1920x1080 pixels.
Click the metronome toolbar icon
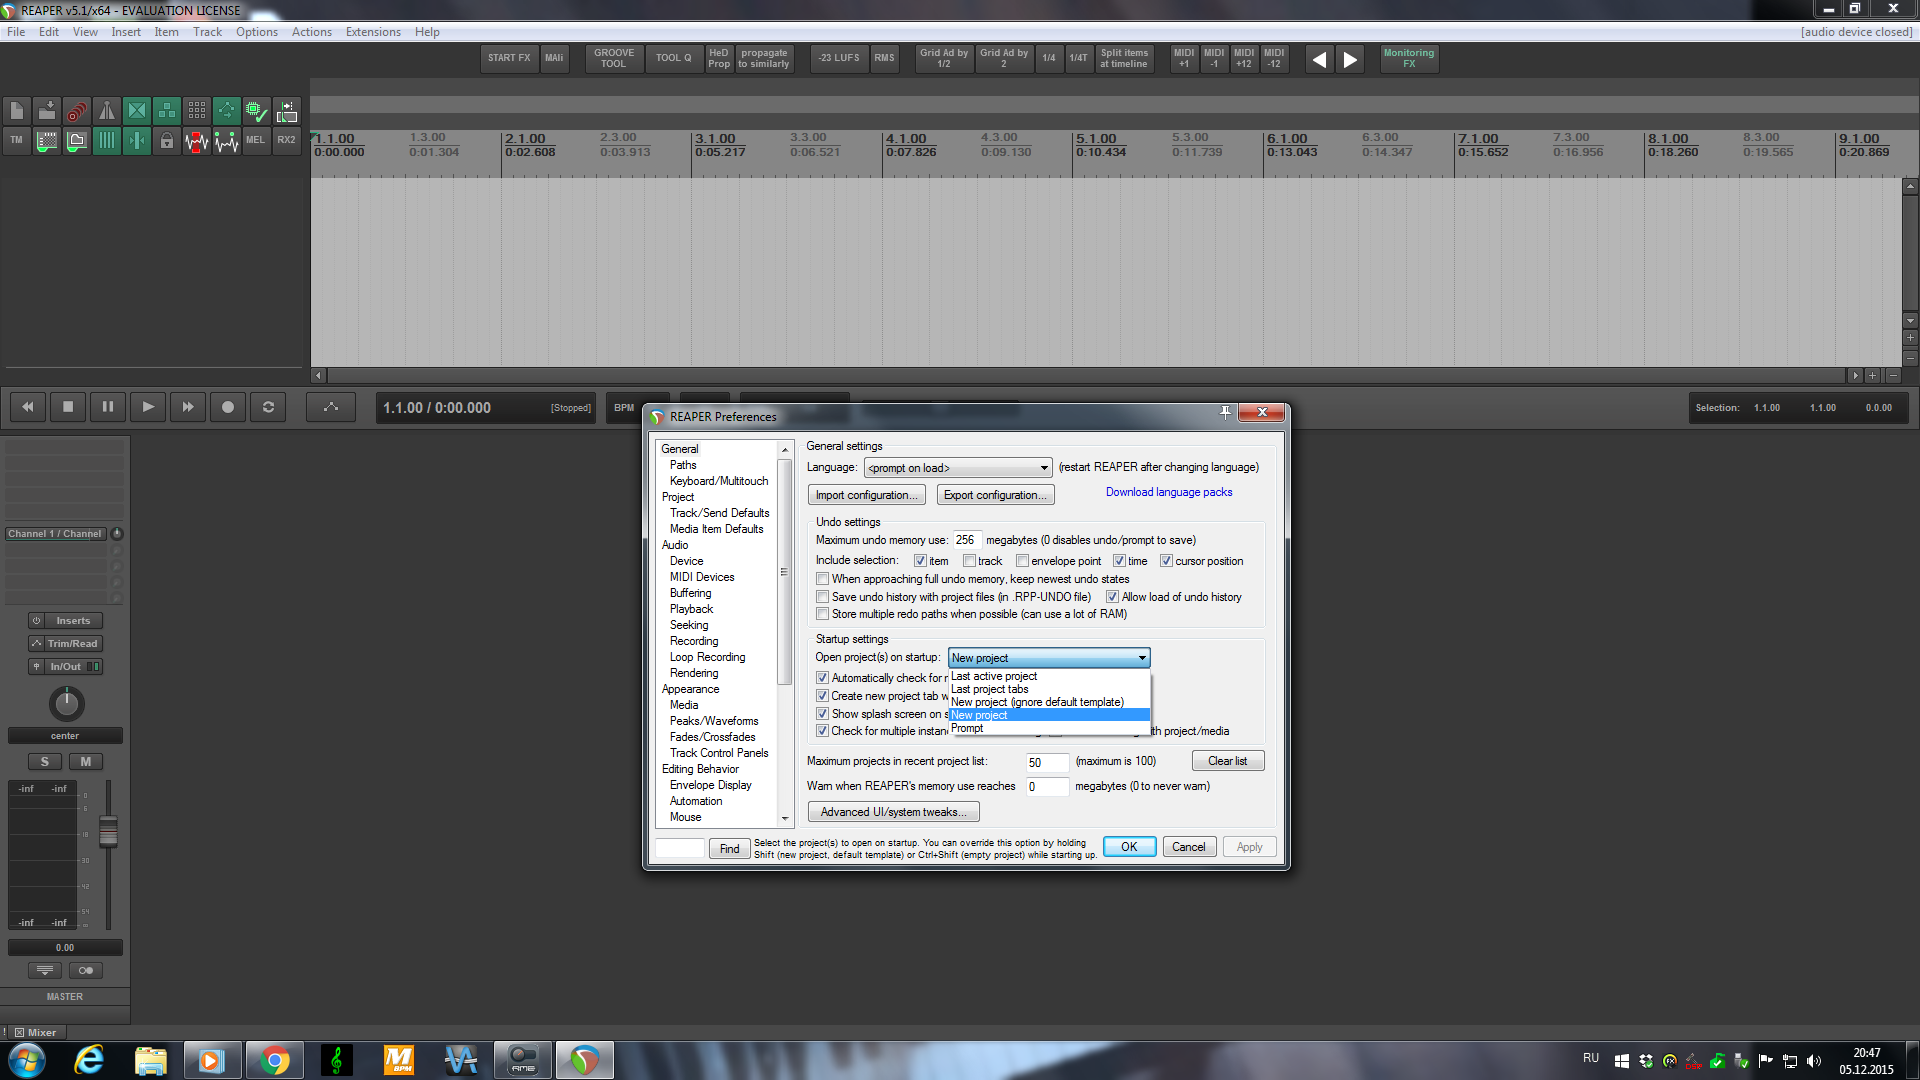(x=107, y=111)
